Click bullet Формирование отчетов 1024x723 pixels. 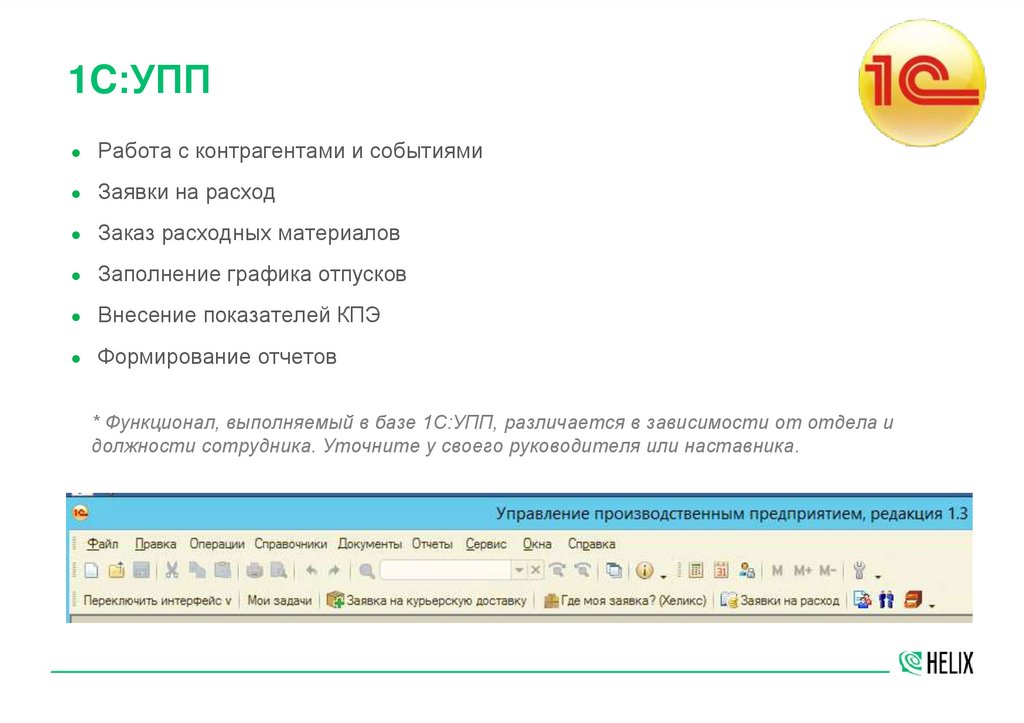pyautogui.click(x=217, y=357)
